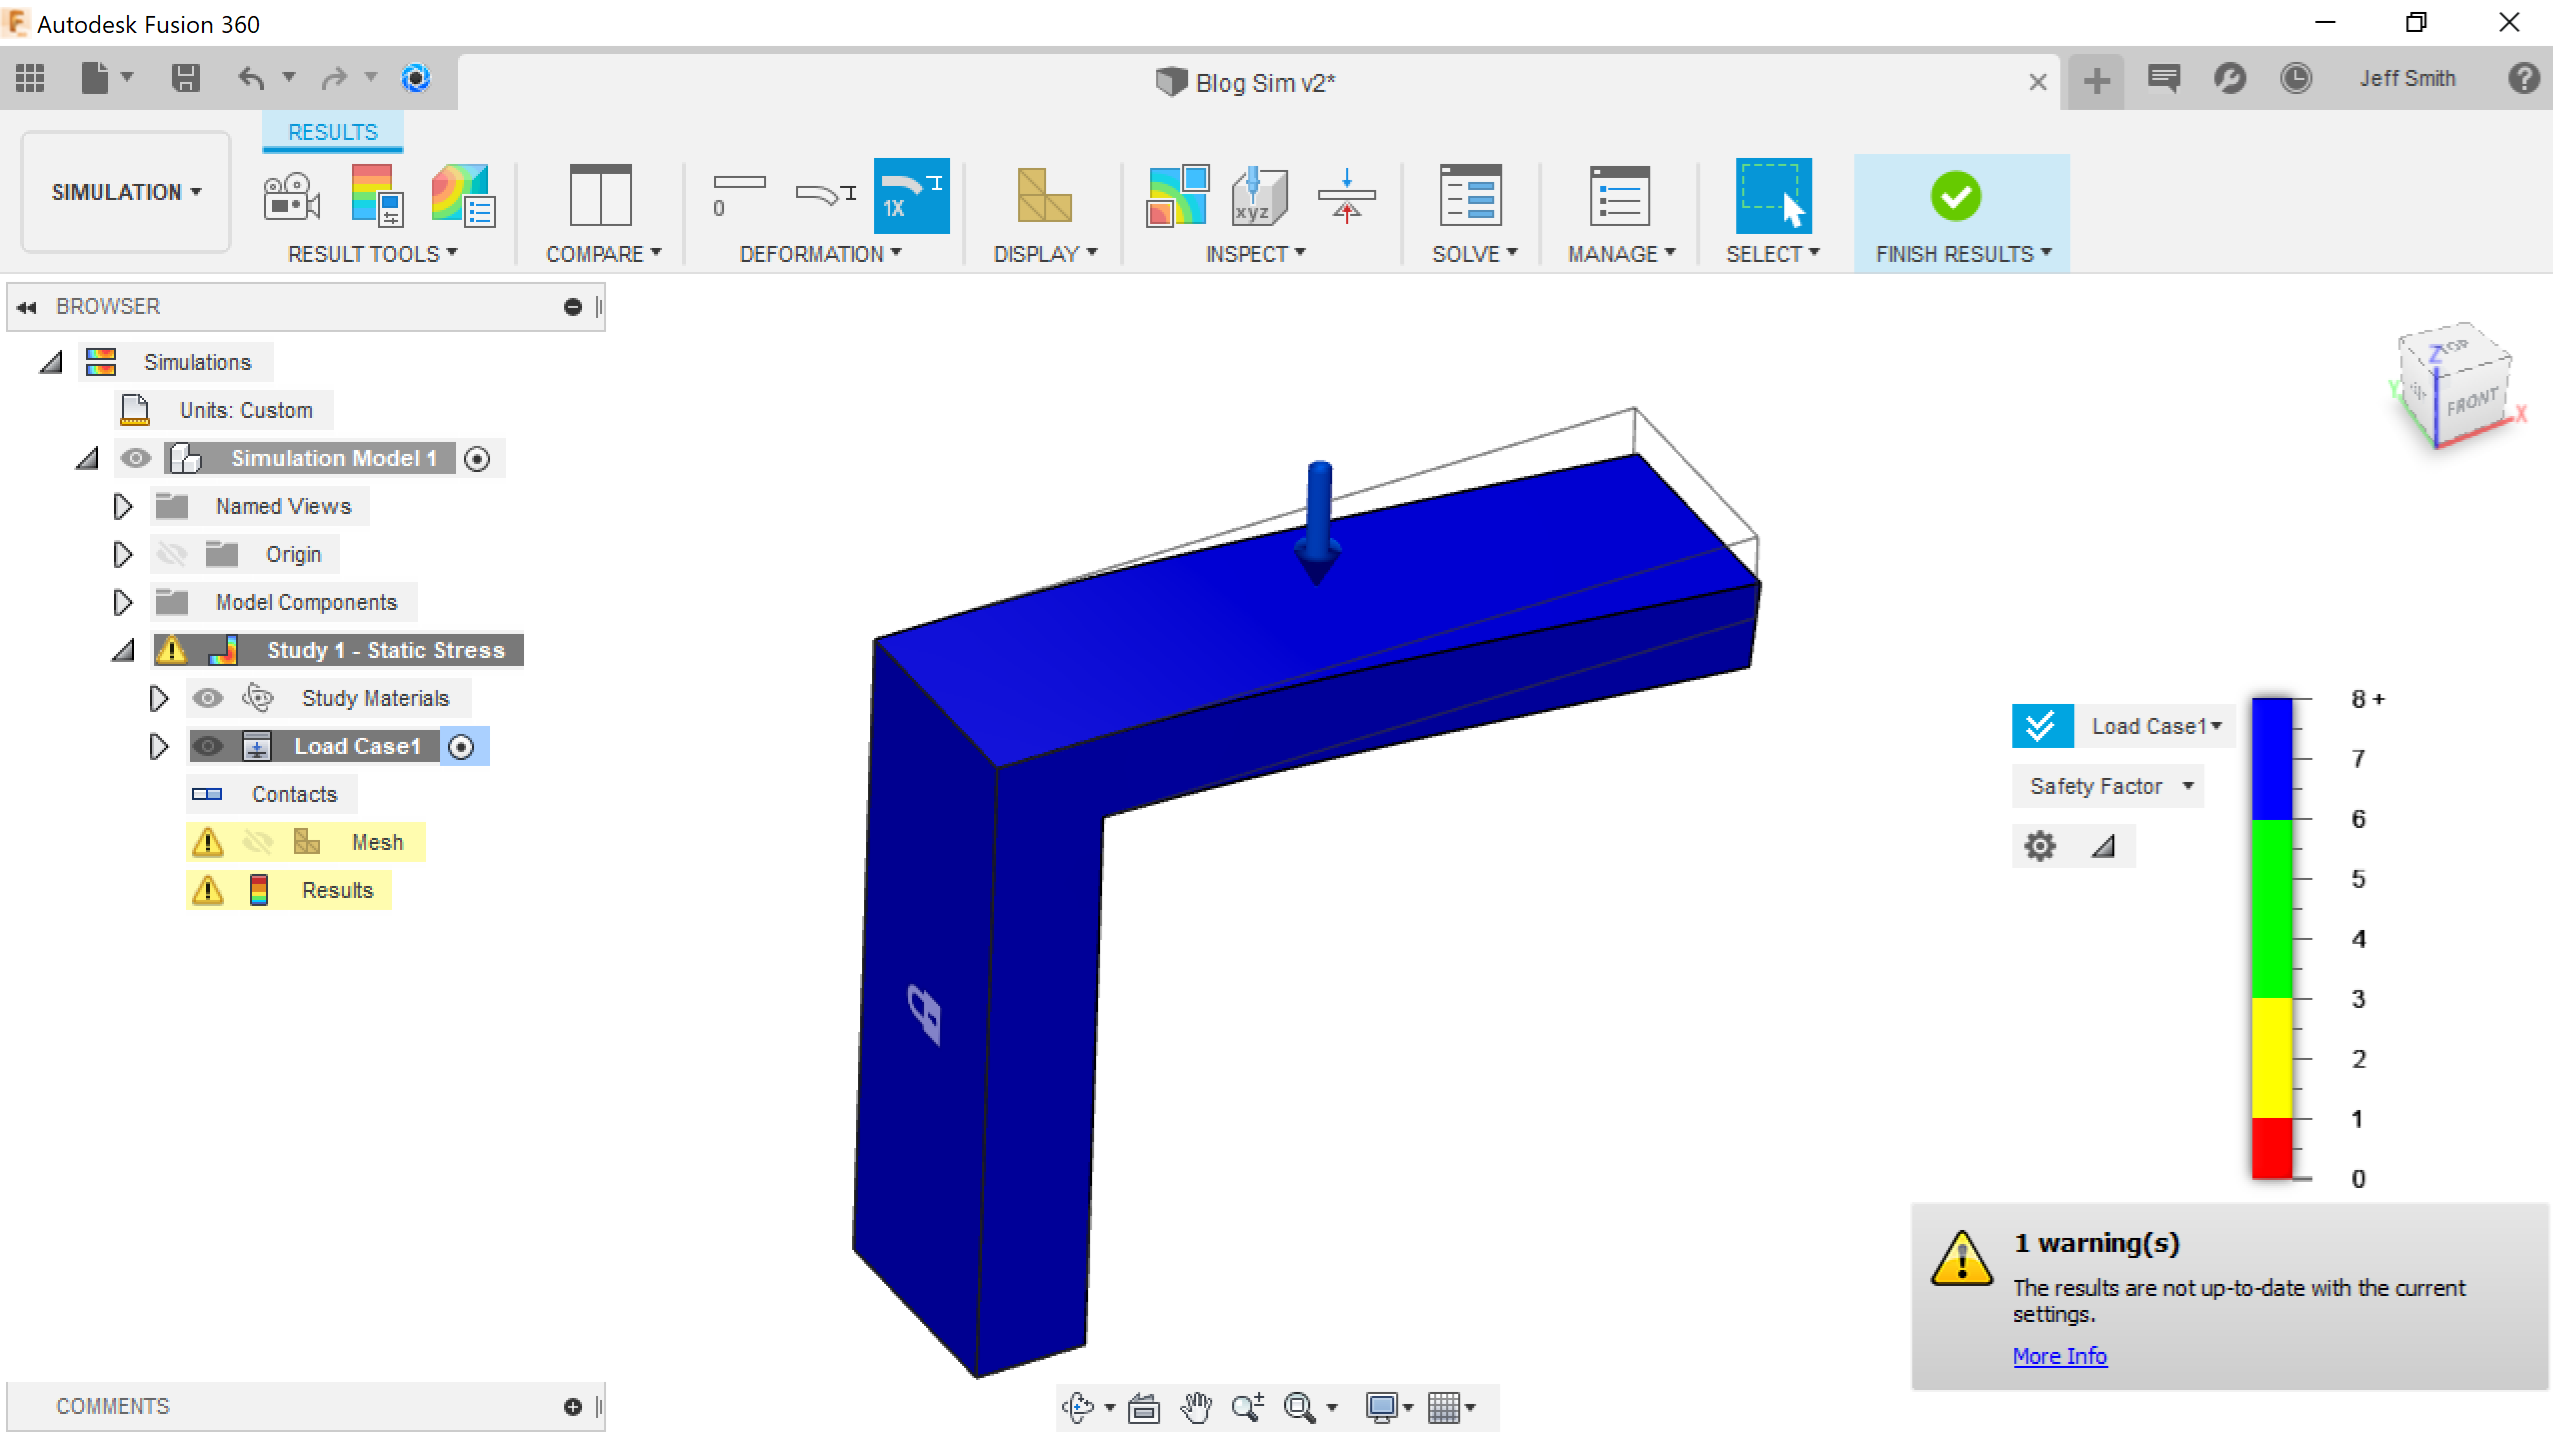
Task: Click the Job Status clock icon
Action: 2296,78
